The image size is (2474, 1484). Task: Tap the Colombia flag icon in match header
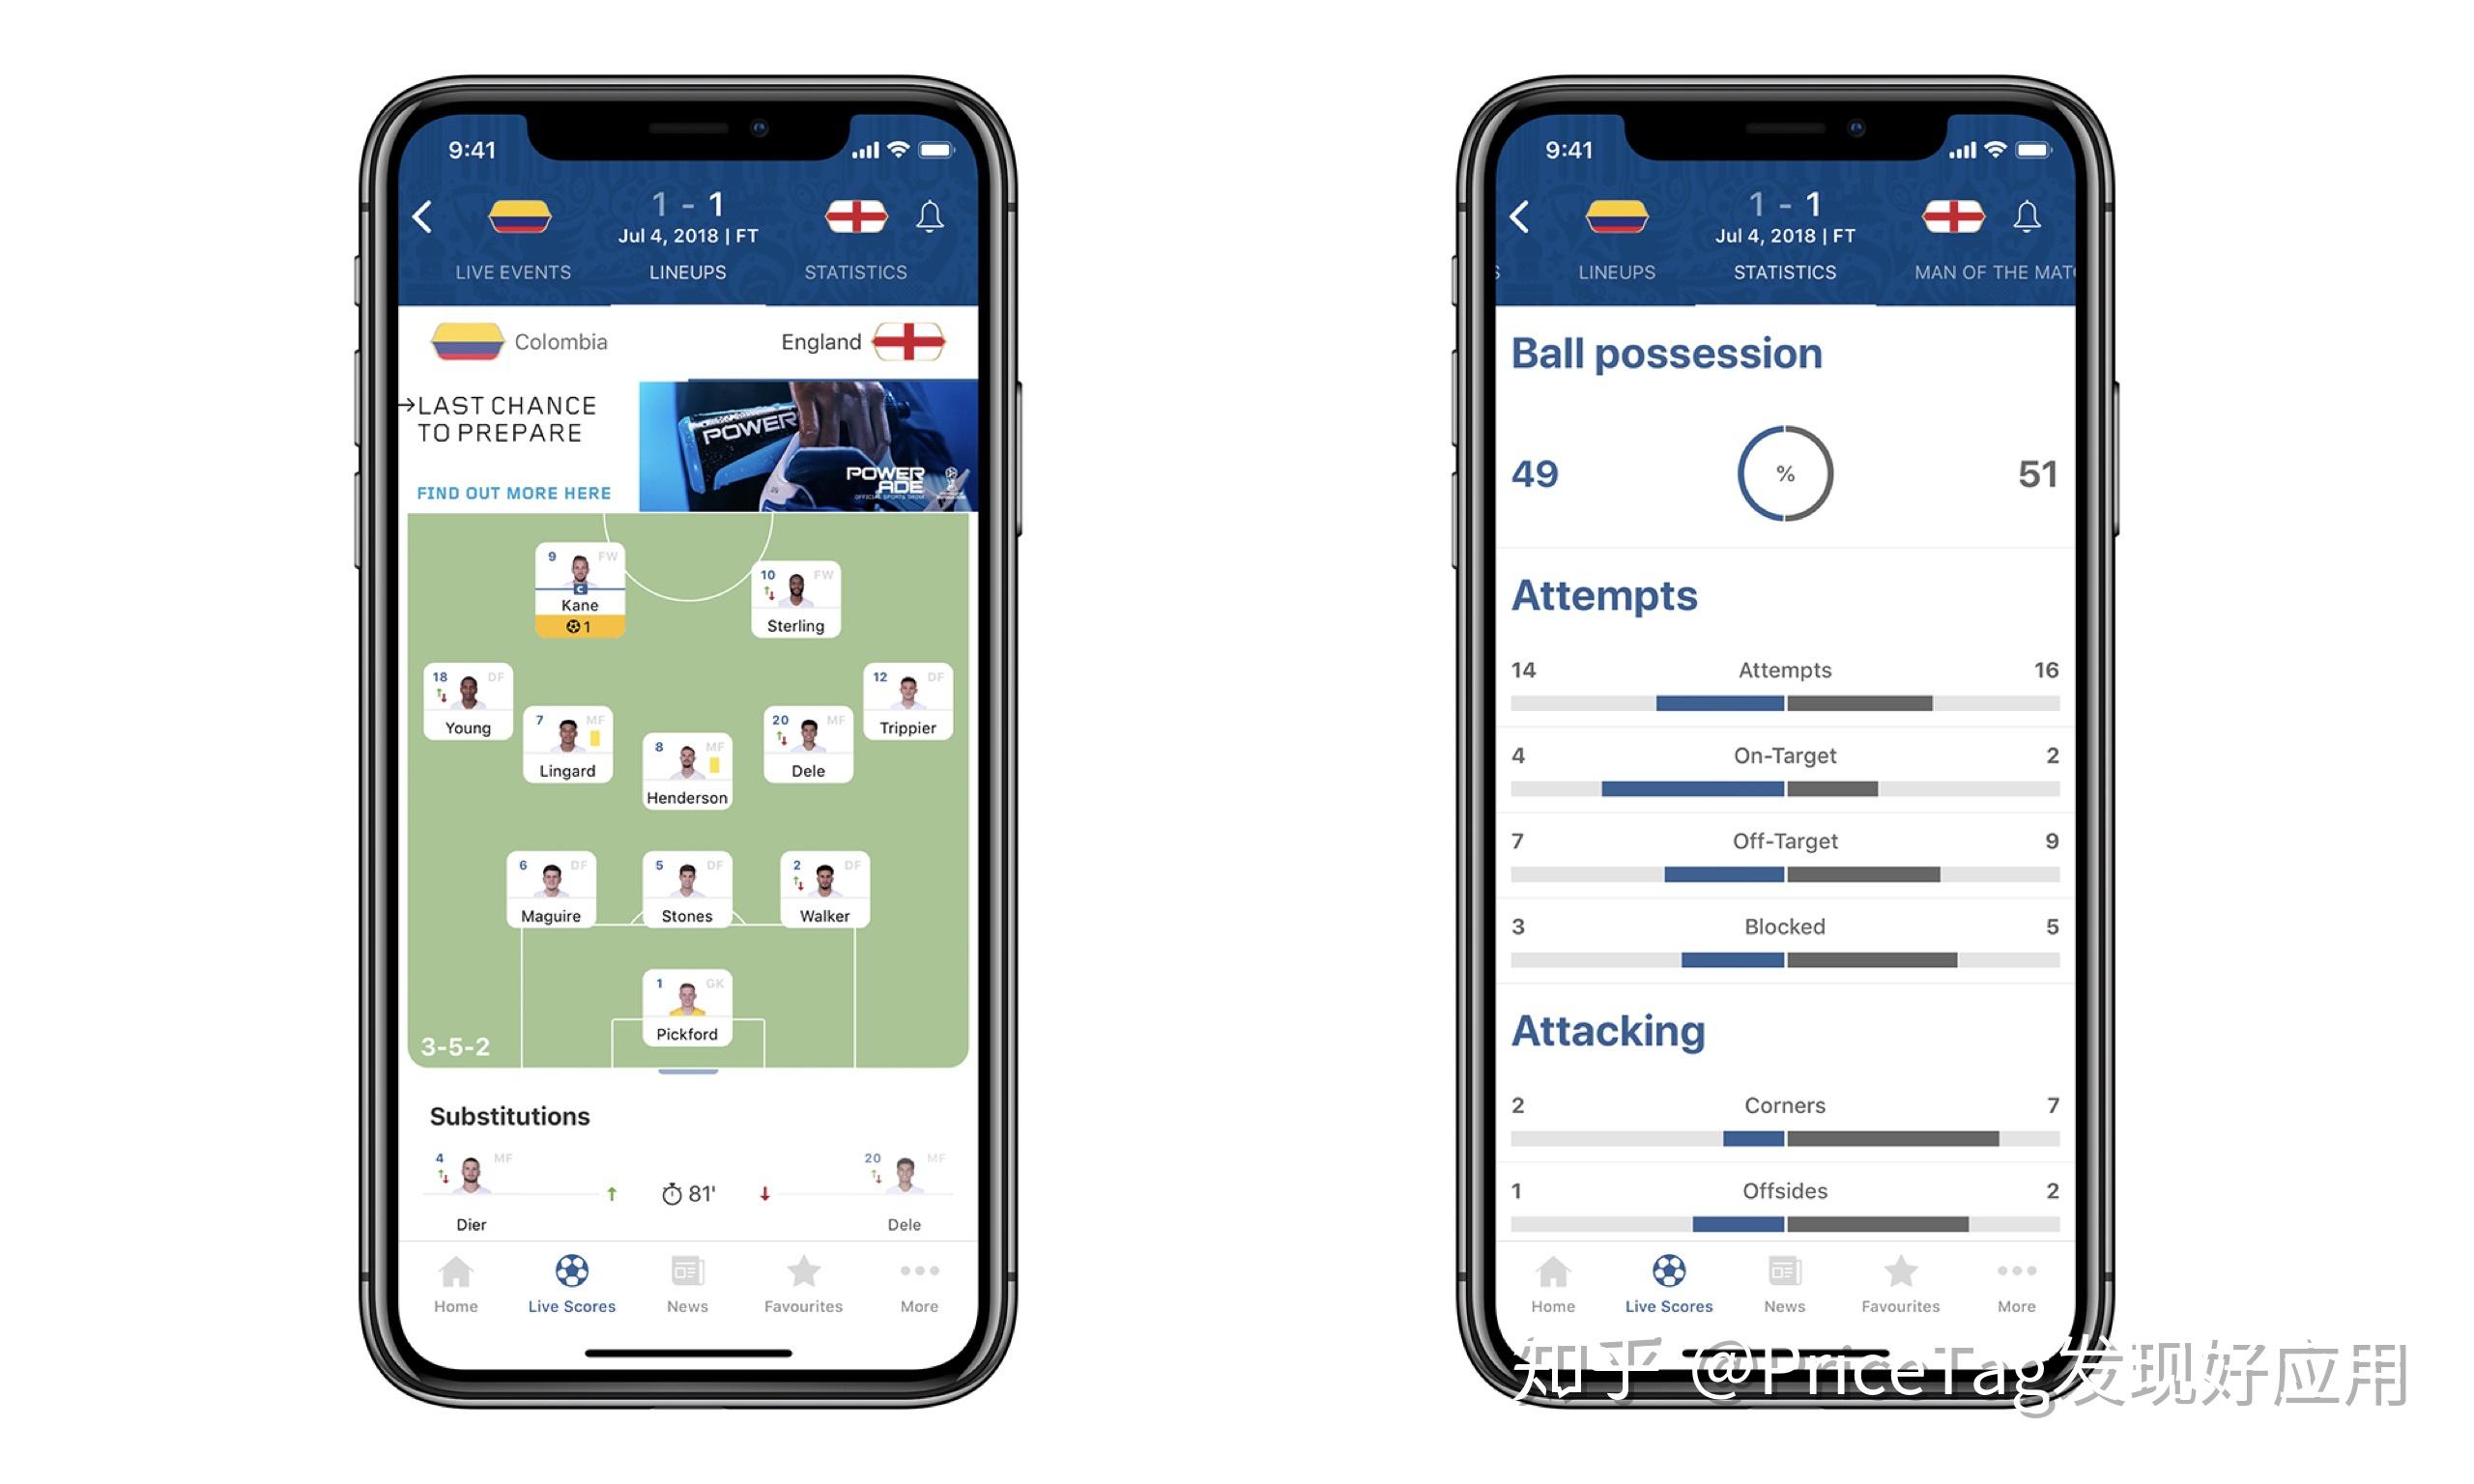point(525,215)
